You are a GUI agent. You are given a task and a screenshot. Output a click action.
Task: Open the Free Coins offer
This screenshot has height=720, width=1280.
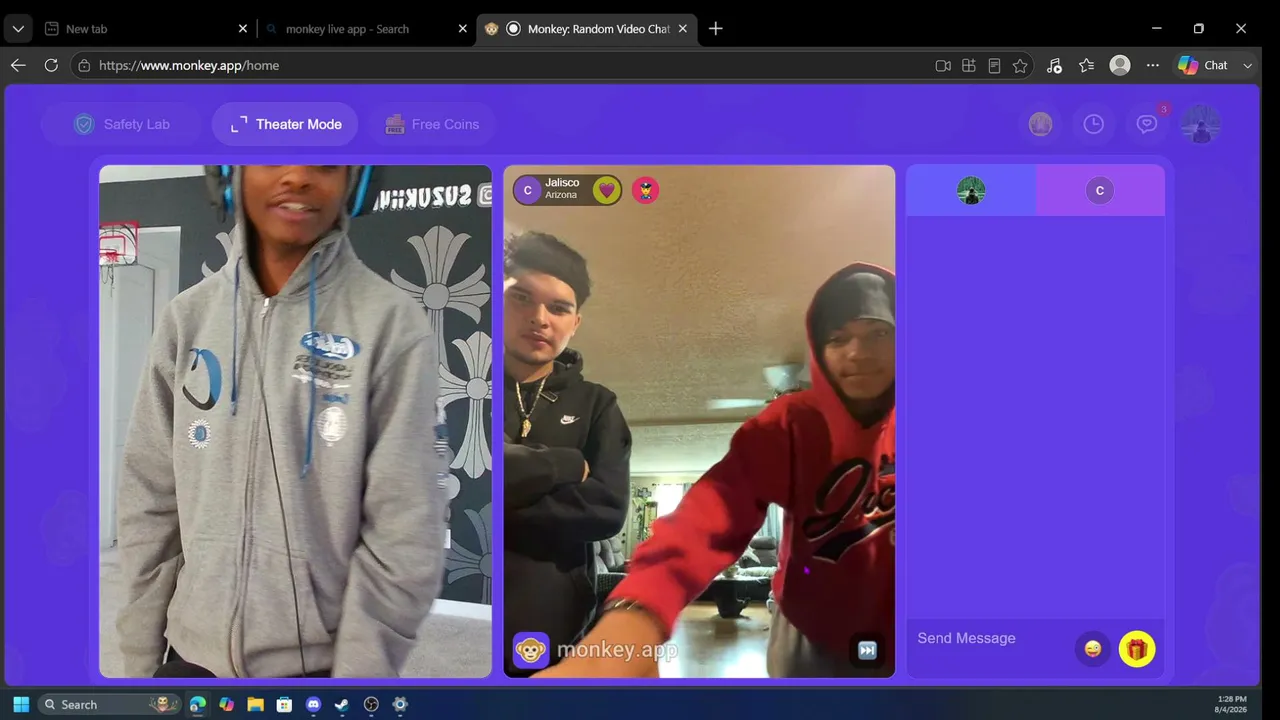432,124
